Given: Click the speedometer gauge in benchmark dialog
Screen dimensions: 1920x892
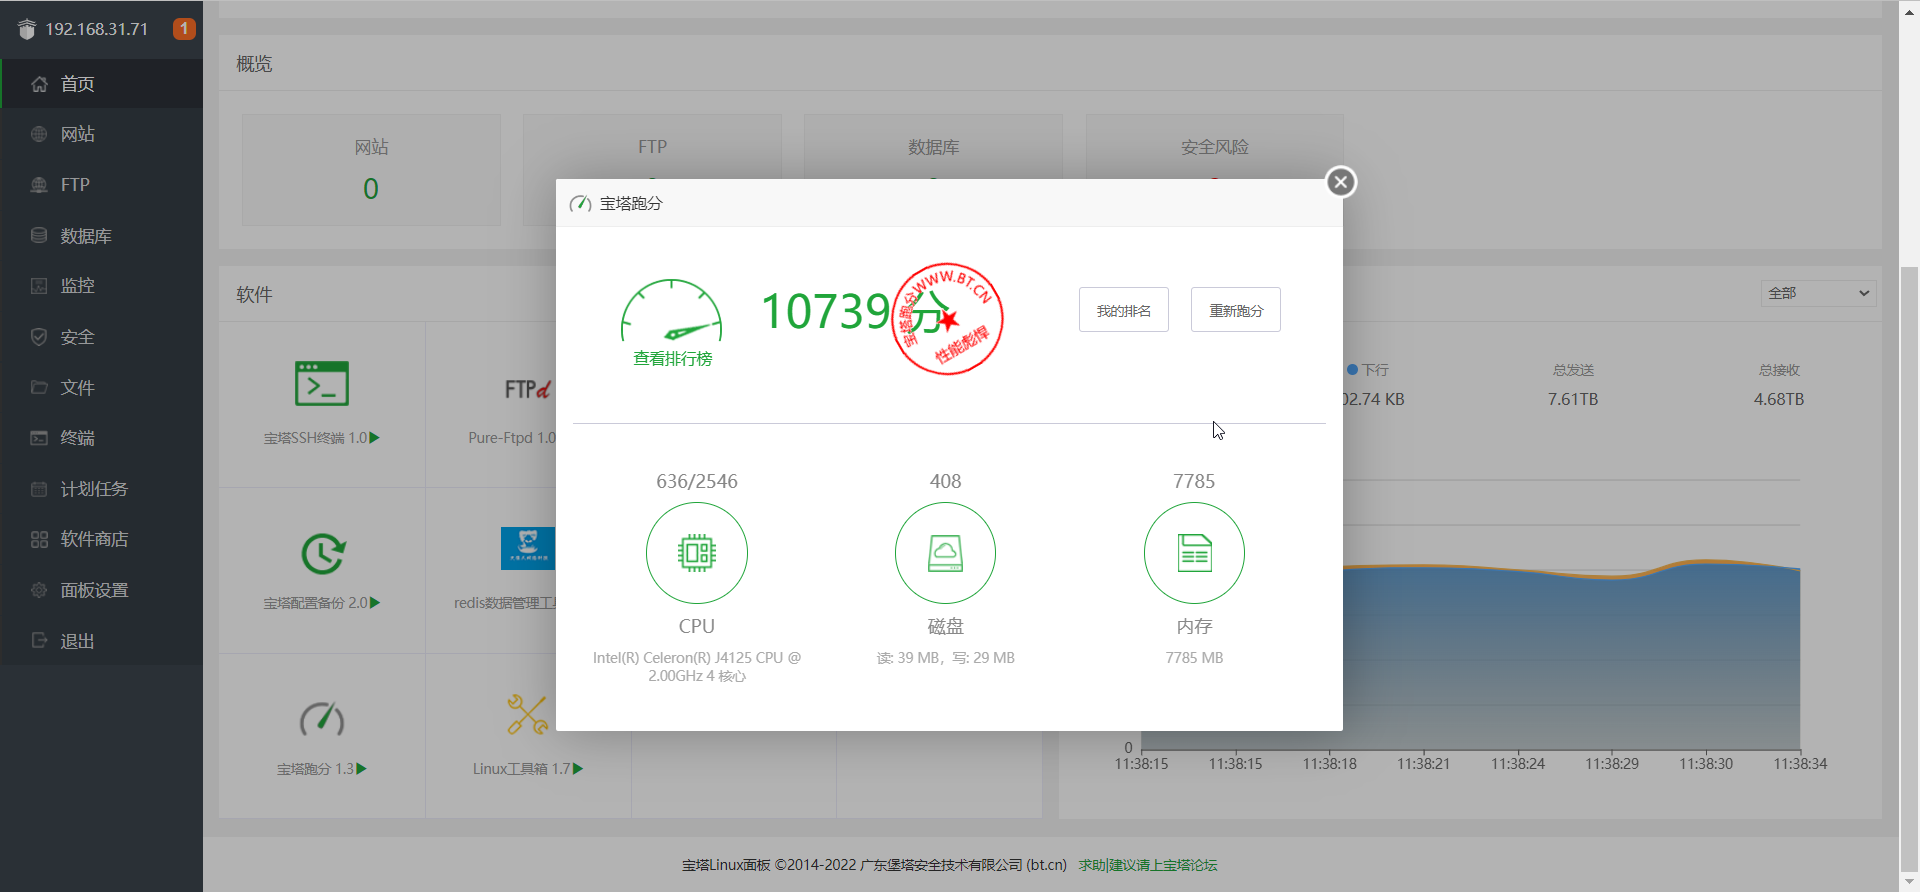Looking at the screenshot, I should [x=671, y=311].
